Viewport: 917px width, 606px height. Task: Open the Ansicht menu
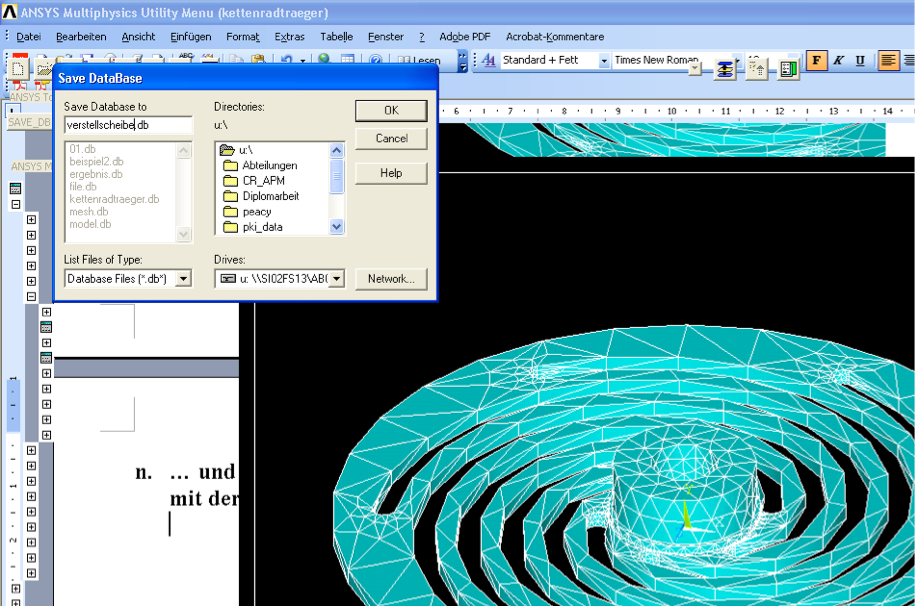[138, 37]
